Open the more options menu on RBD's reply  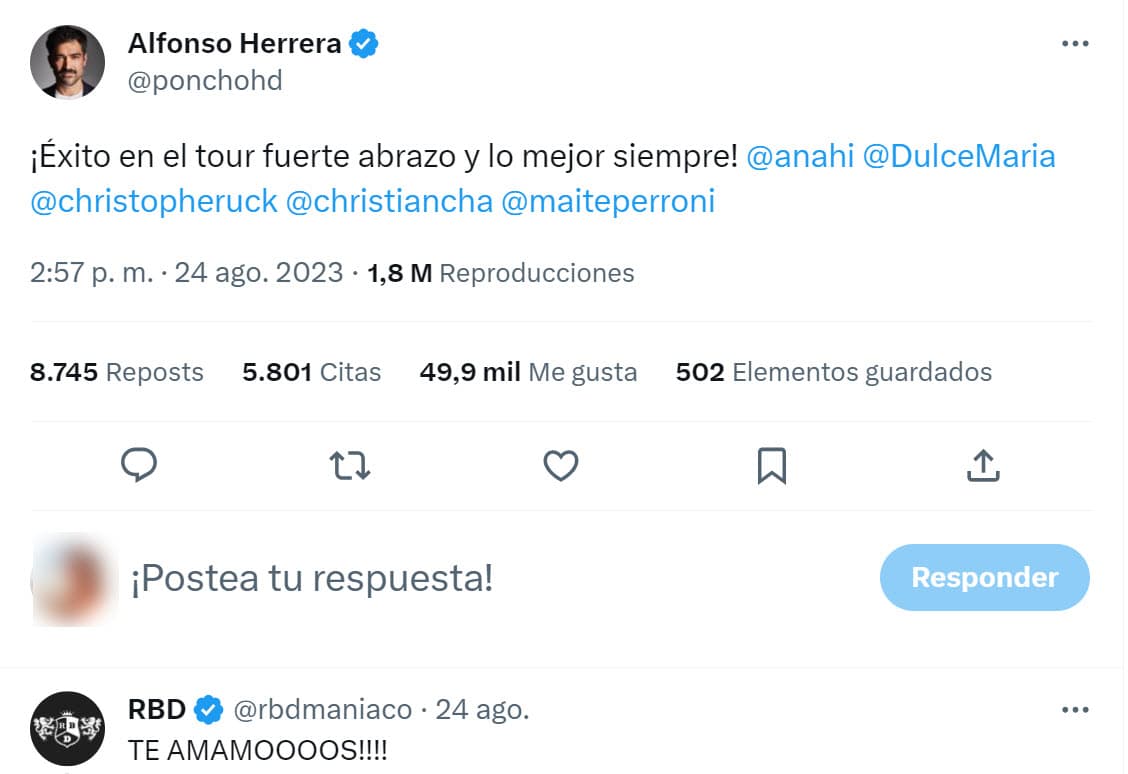click(1076, 709)
